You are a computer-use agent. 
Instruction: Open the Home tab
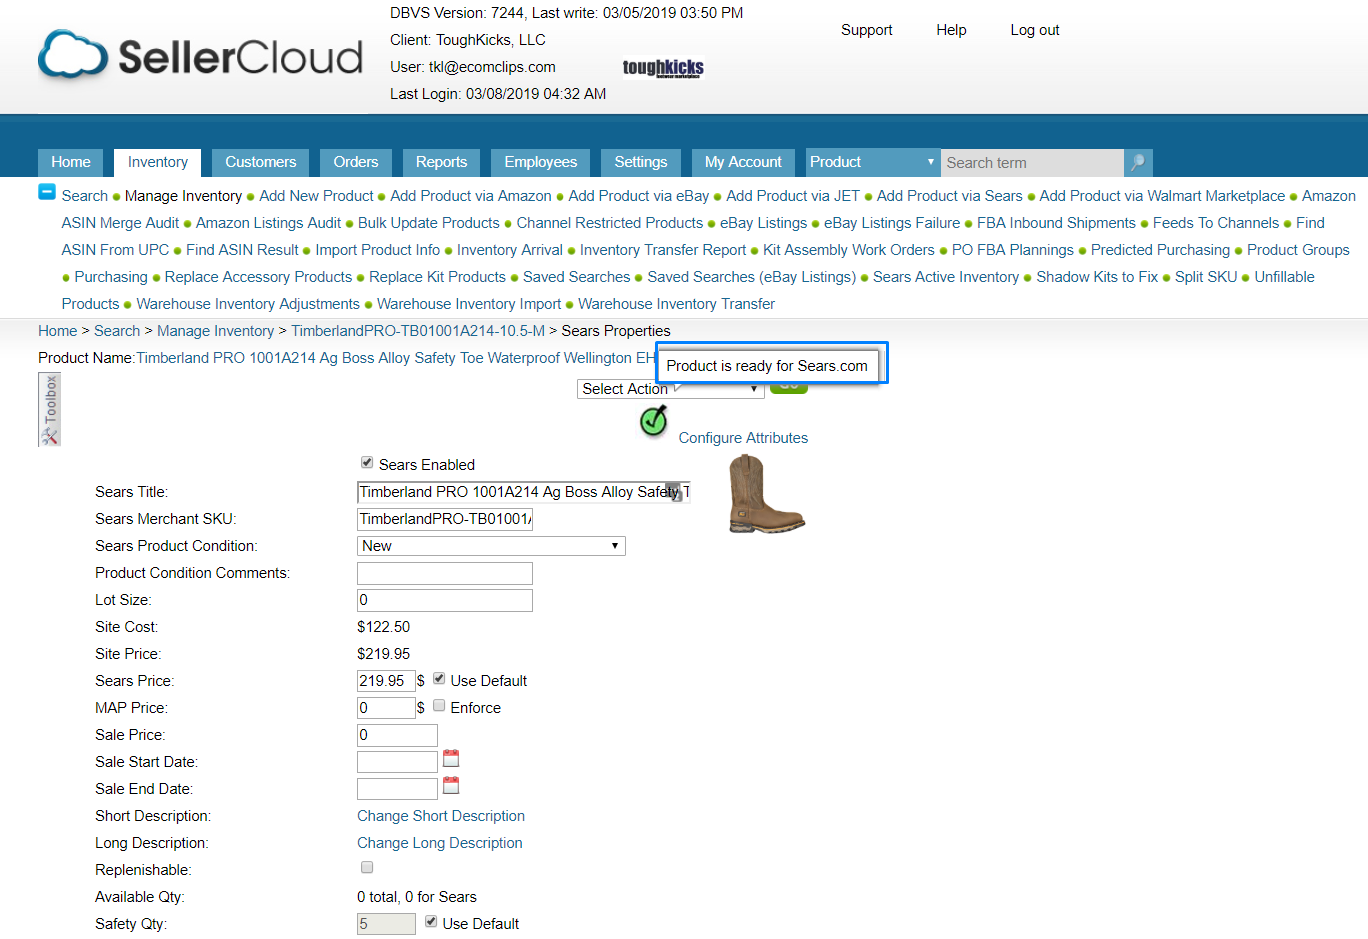(71, 162)
